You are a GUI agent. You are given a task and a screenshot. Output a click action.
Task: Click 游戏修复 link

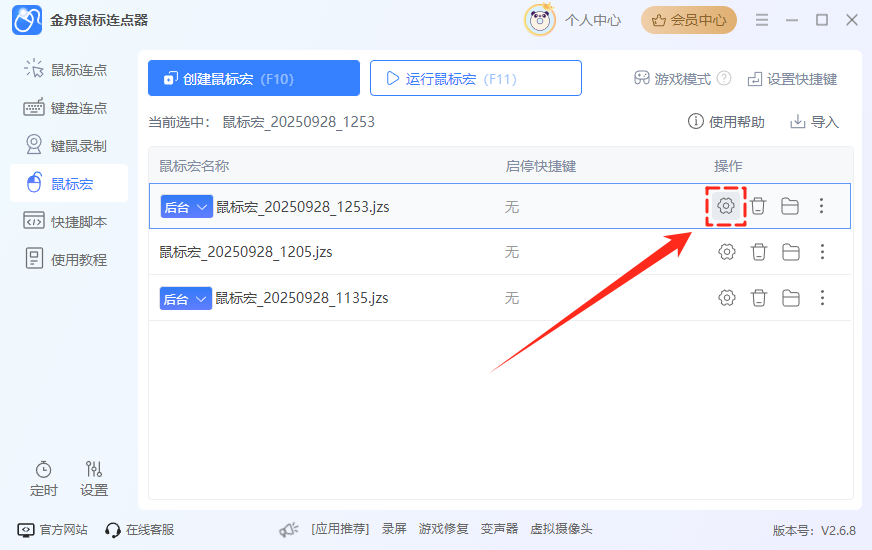(x=444, y=529)
